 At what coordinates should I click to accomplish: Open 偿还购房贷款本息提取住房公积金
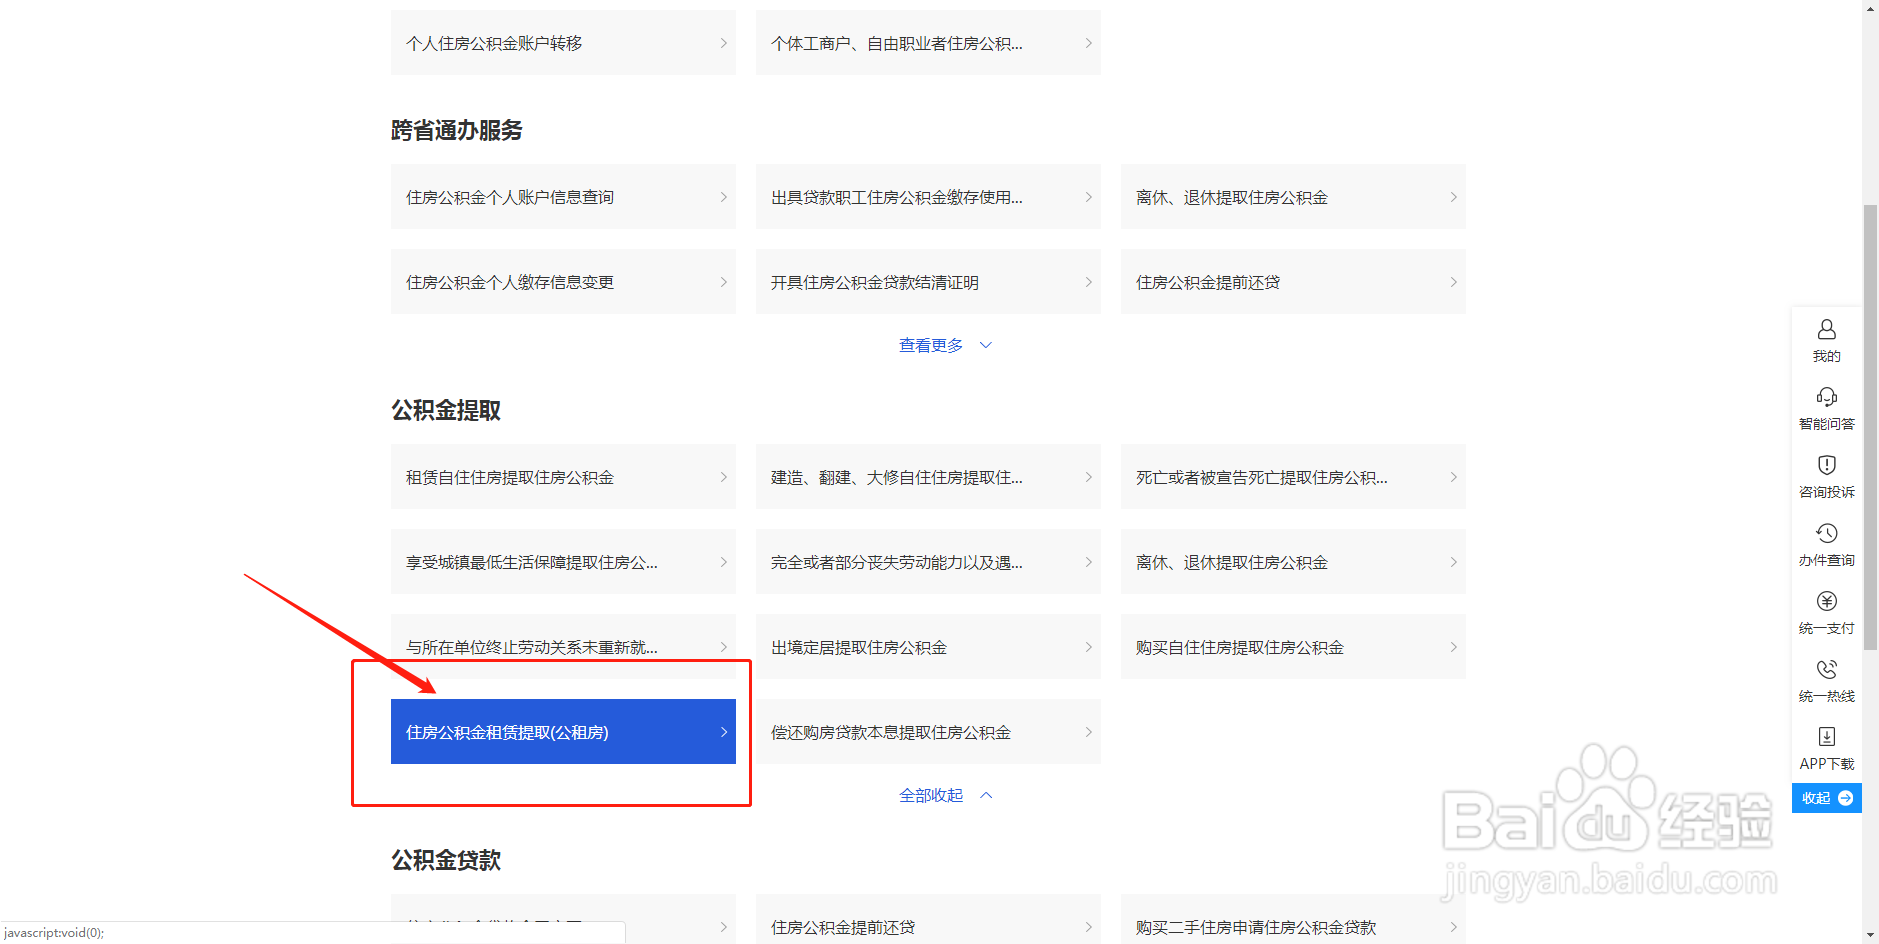pyautogui.click(x=928, y=732)
